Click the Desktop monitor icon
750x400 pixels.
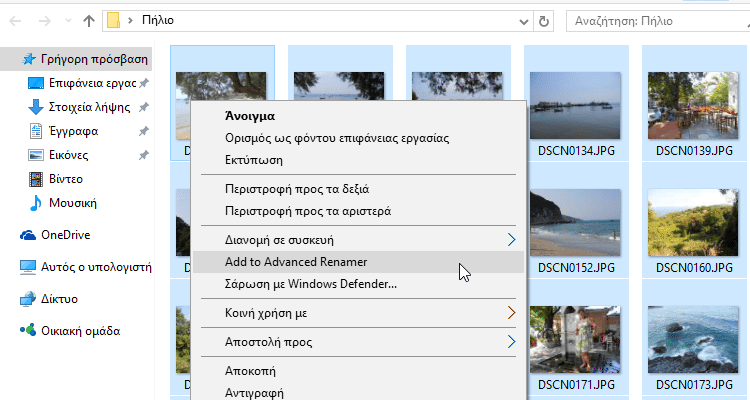[36, 83]
